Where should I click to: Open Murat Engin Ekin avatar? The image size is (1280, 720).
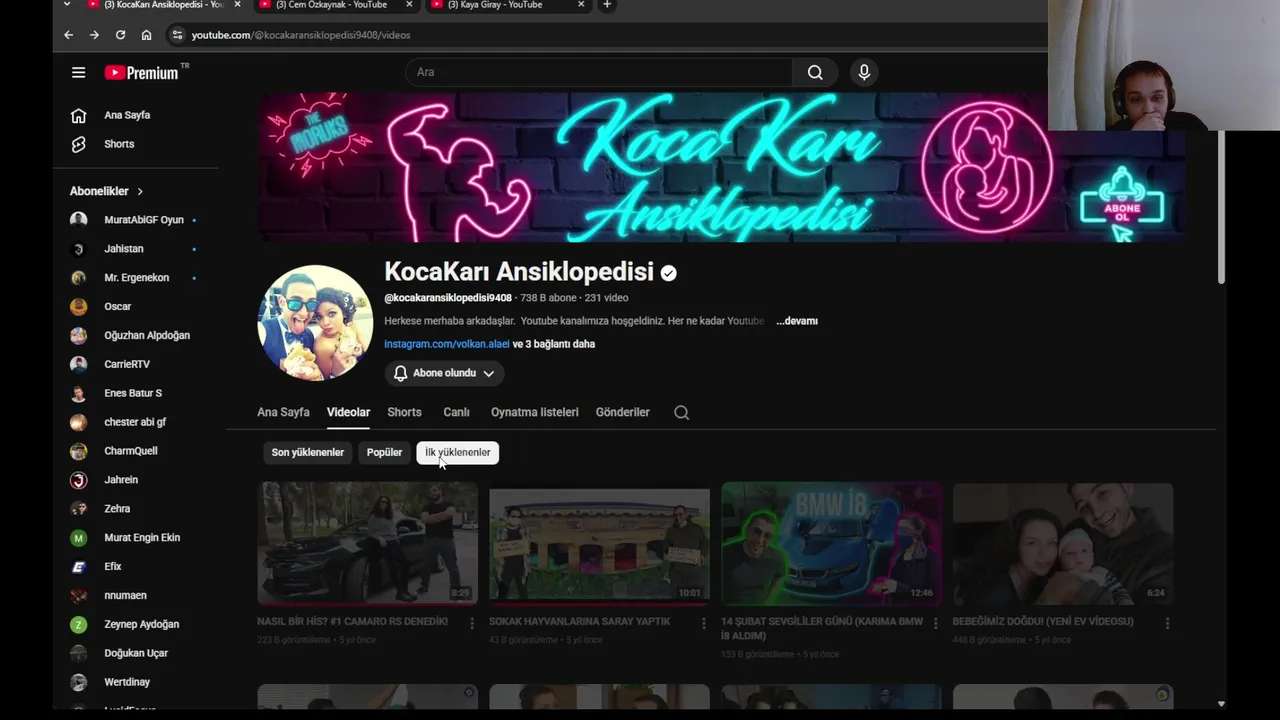(78, 538)
